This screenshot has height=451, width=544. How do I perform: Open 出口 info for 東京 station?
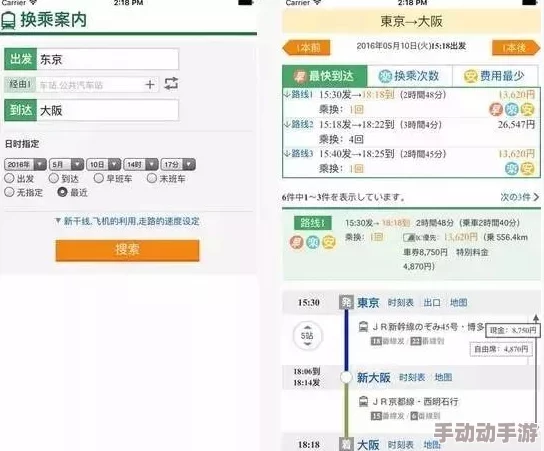(432, 303)
